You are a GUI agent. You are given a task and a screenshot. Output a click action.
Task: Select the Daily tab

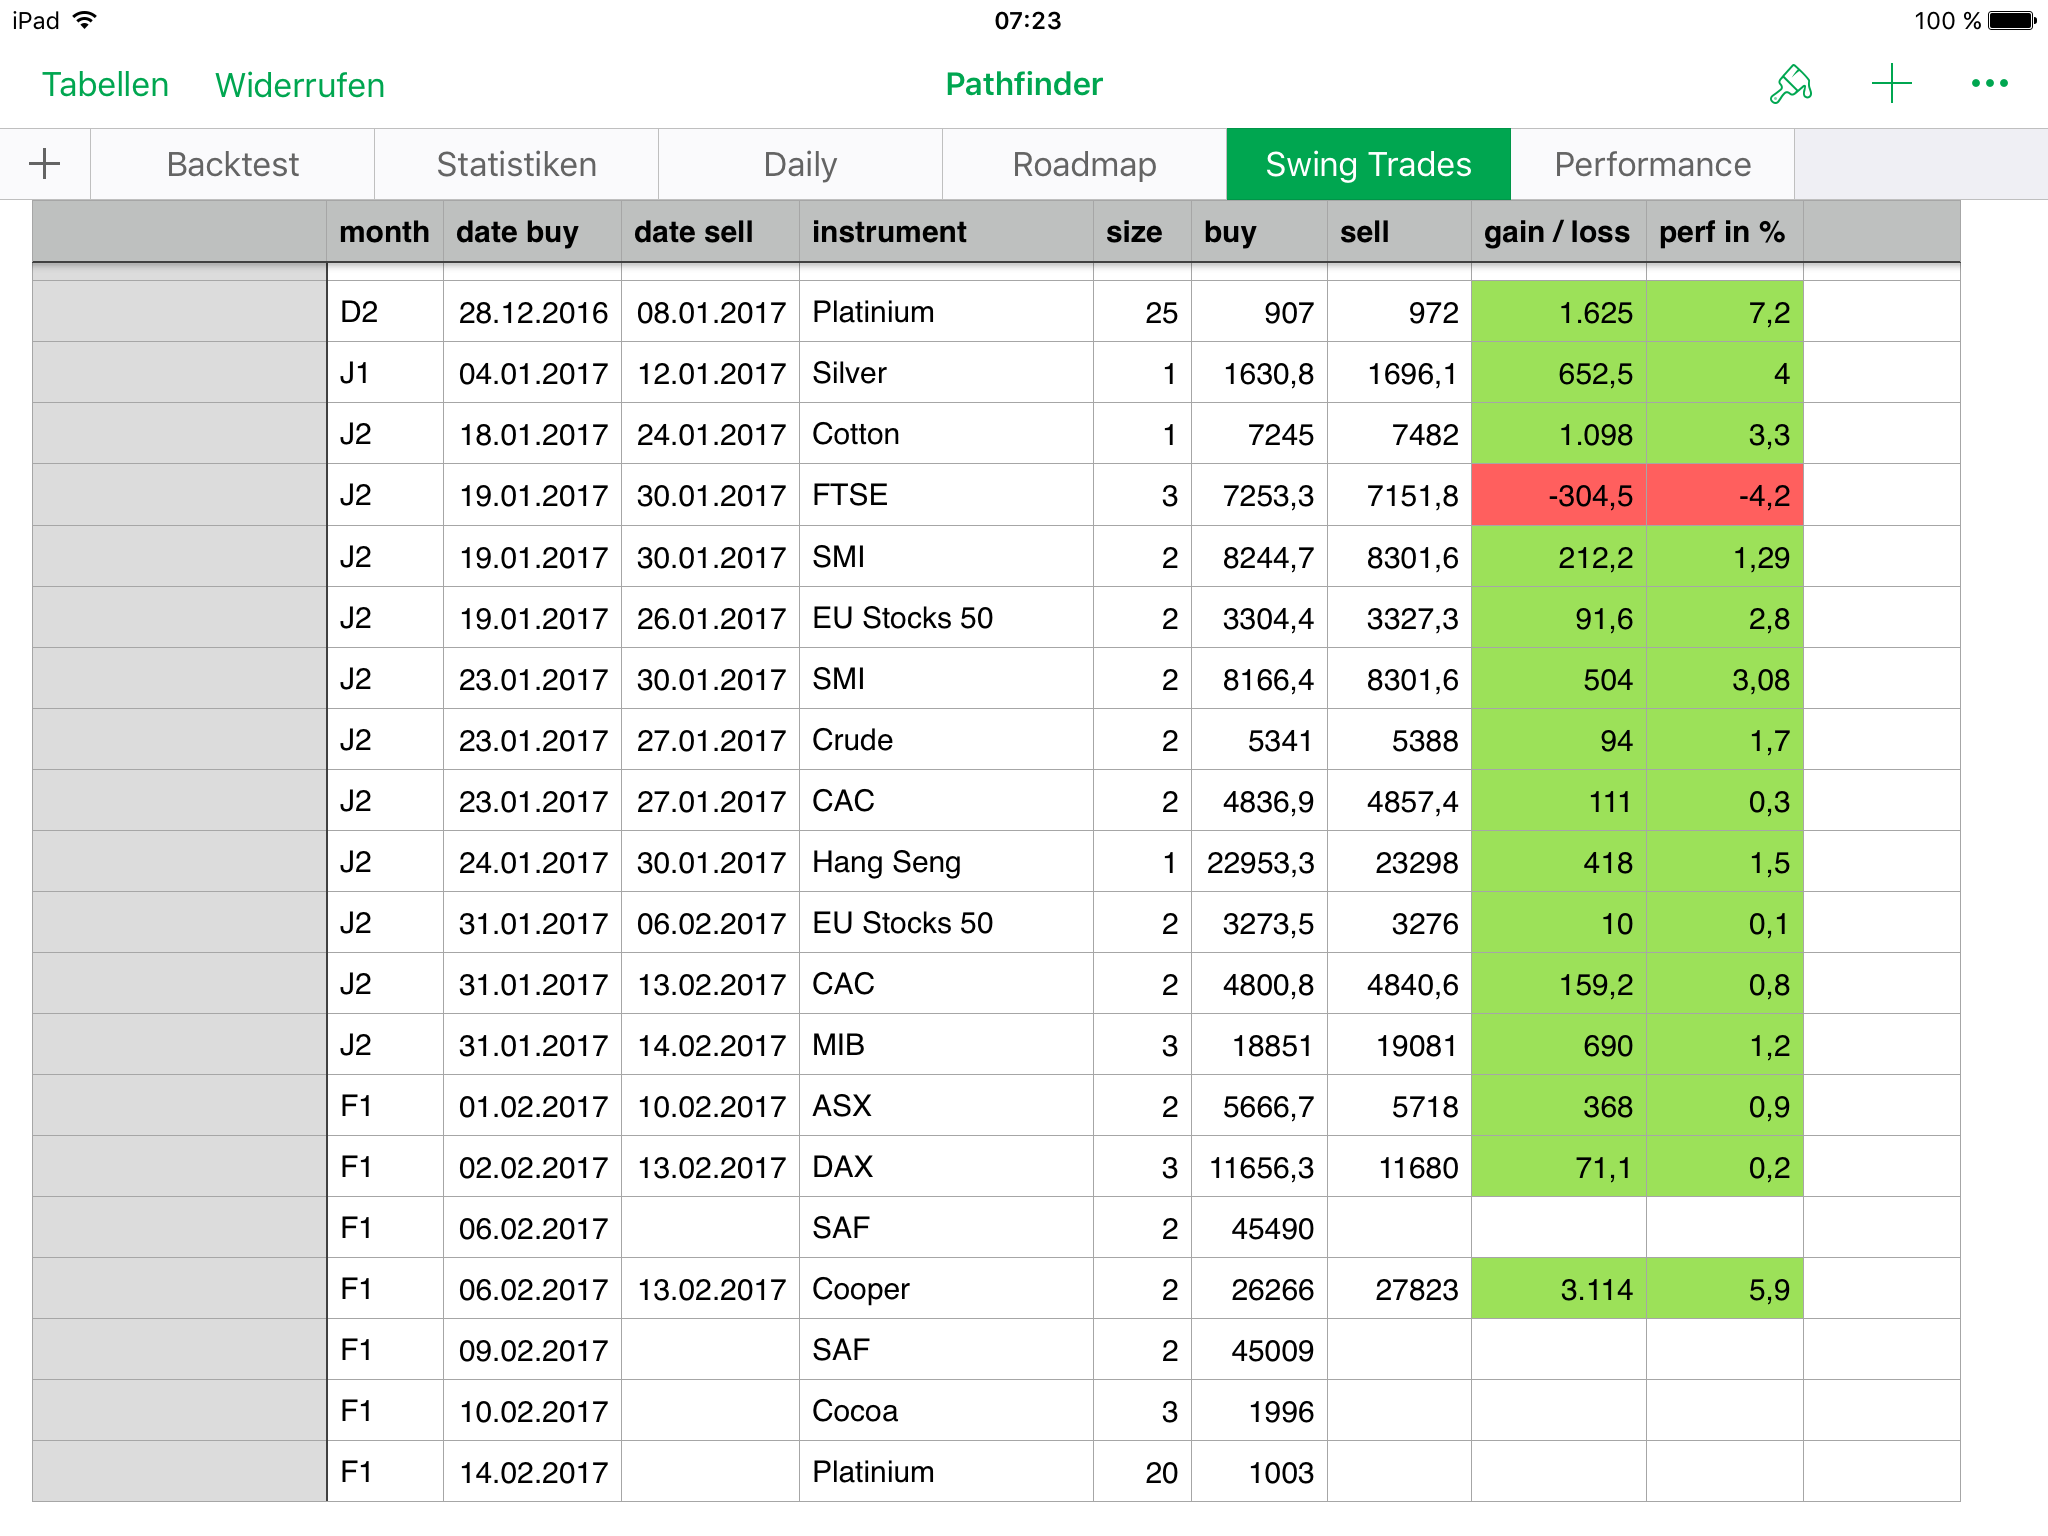pos(800,164)
